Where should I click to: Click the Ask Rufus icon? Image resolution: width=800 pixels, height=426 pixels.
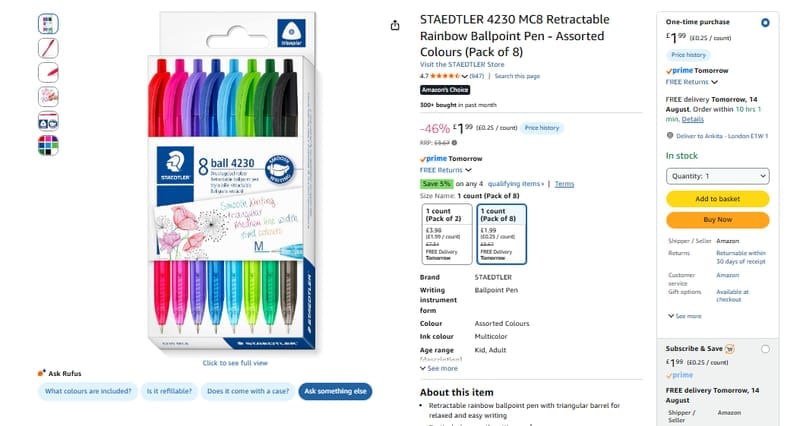point(42,373)
